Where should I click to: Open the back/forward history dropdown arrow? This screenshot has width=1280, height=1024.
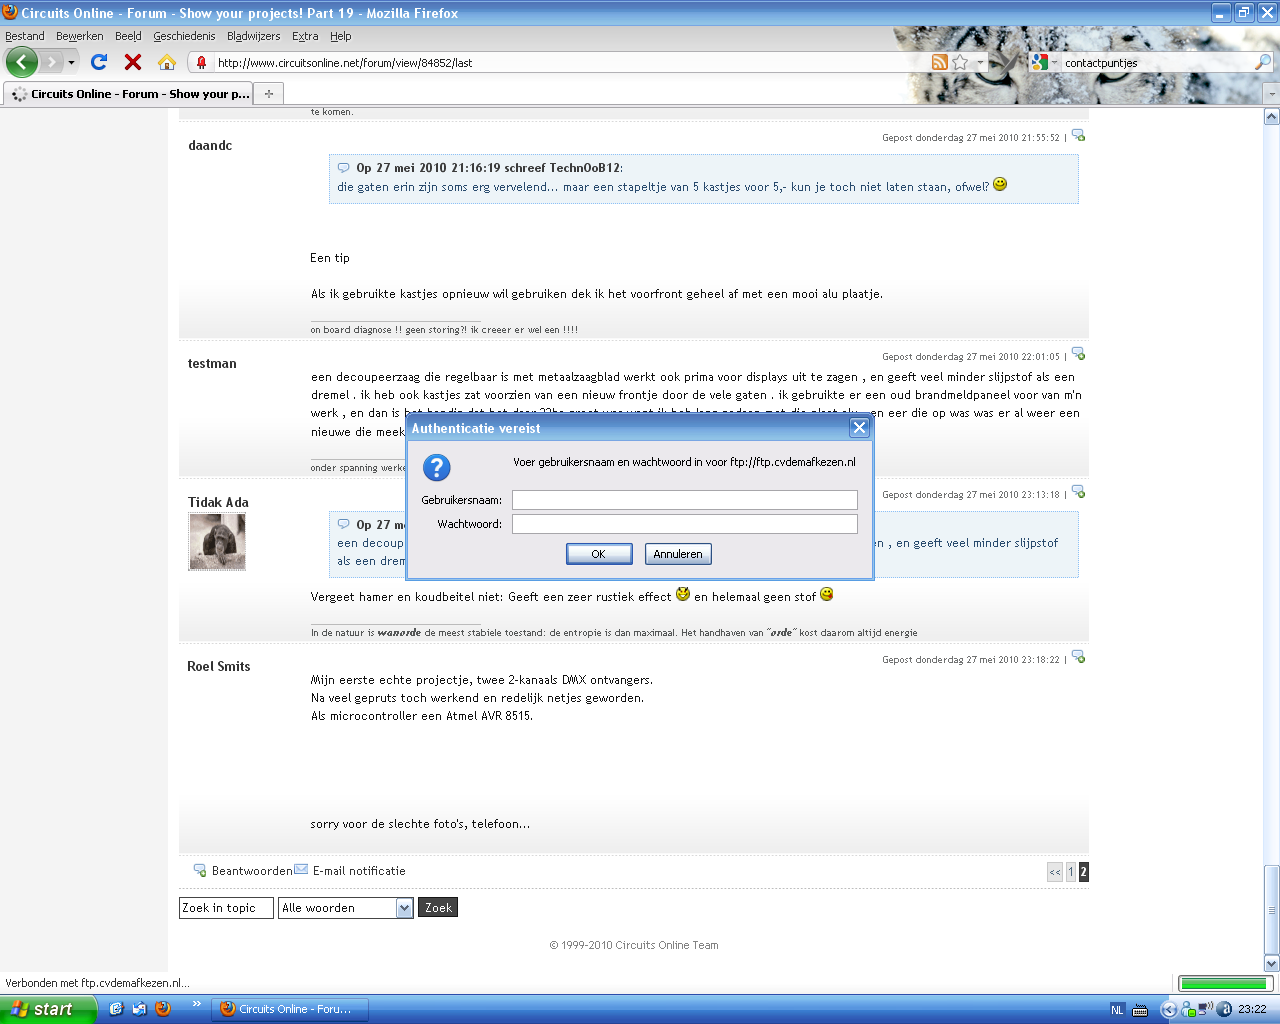tap(71, 62)
